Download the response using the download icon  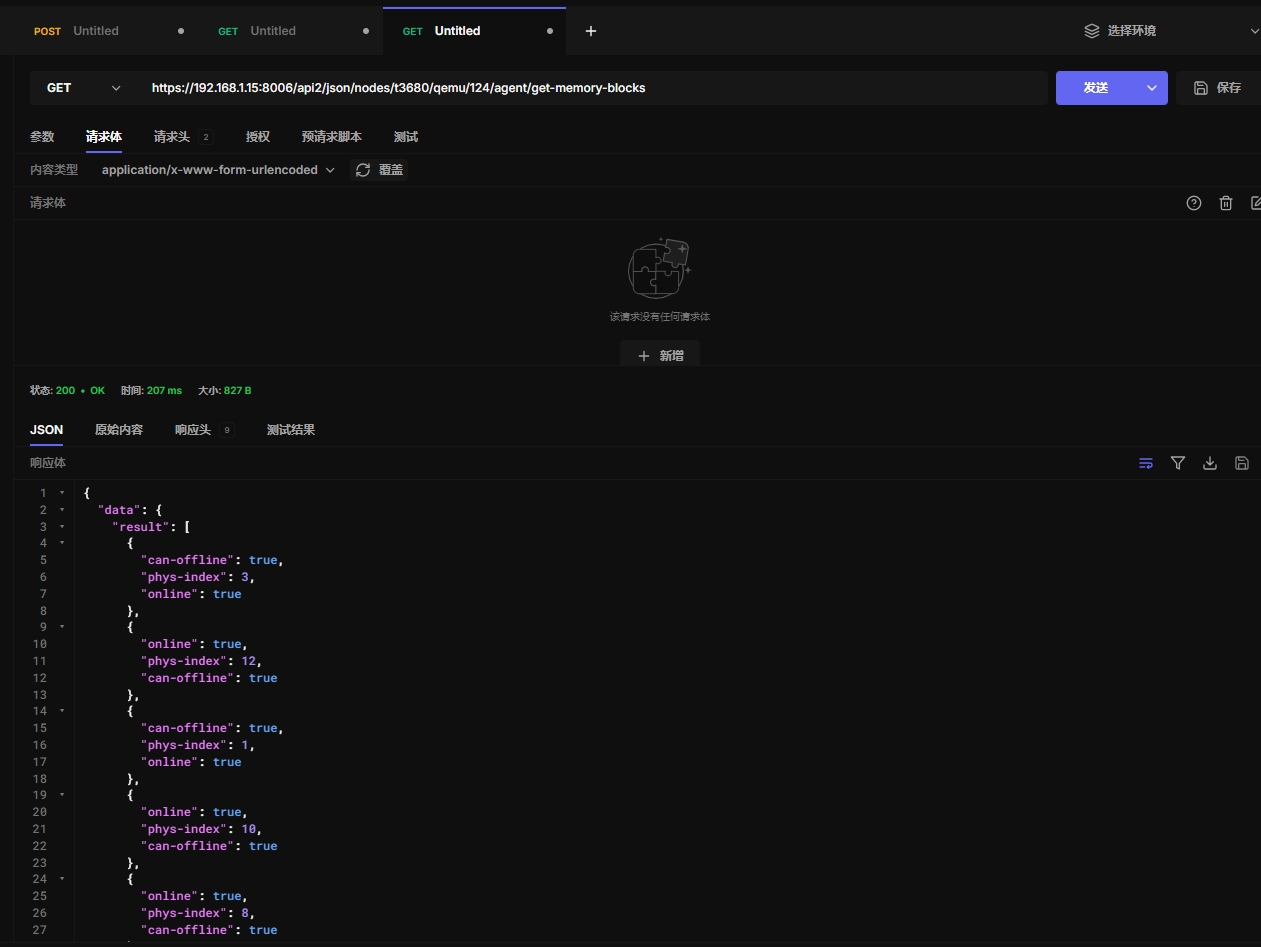point(1210,463)
